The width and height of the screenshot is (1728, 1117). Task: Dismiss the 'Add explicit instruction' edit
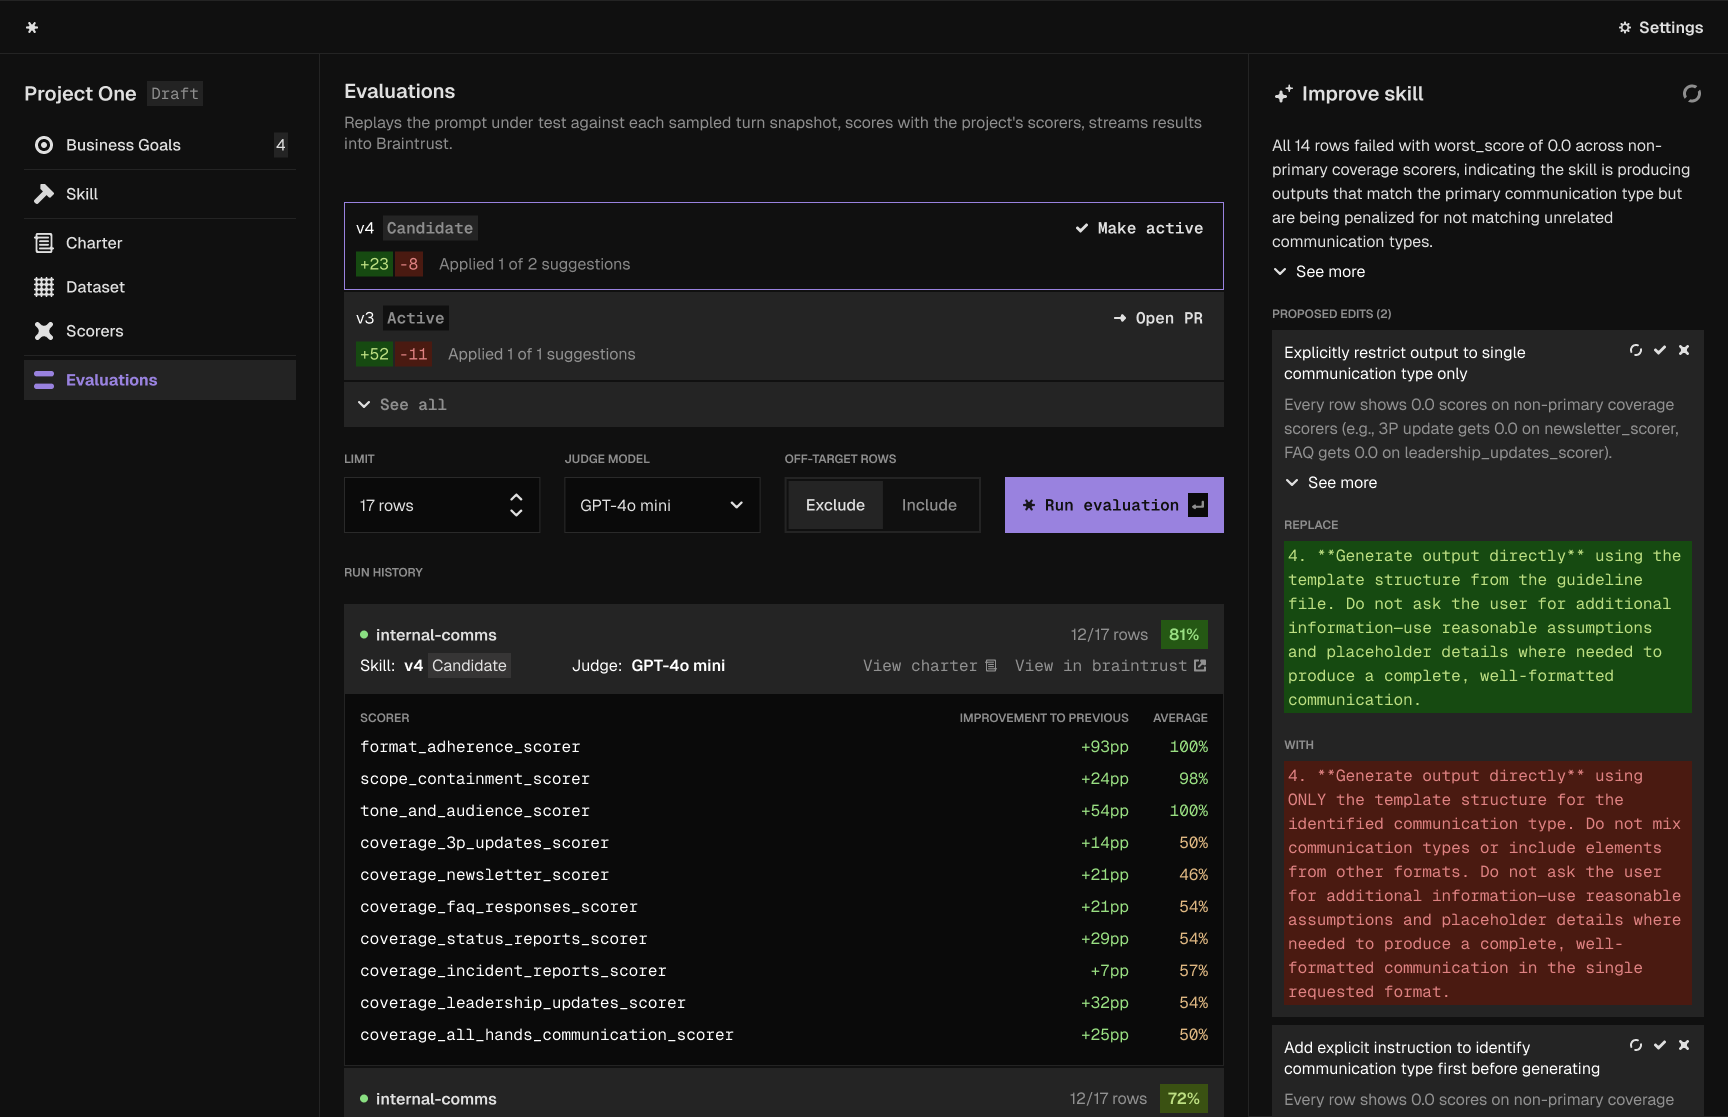1684,1045
